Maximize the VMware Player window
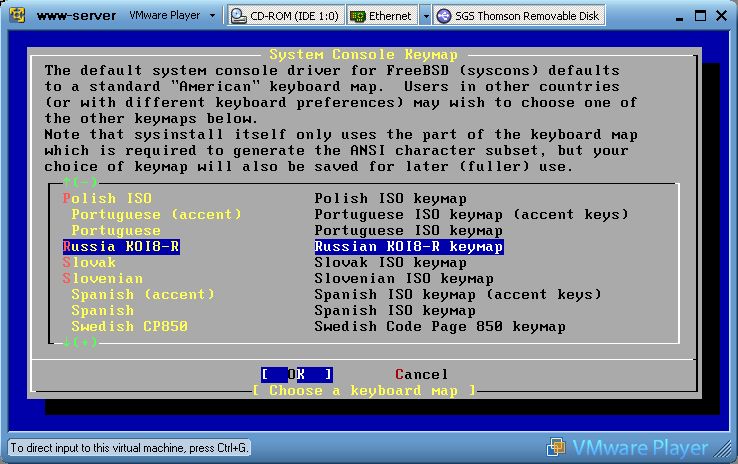Screen dimensions: 738x464 [700, 16]
